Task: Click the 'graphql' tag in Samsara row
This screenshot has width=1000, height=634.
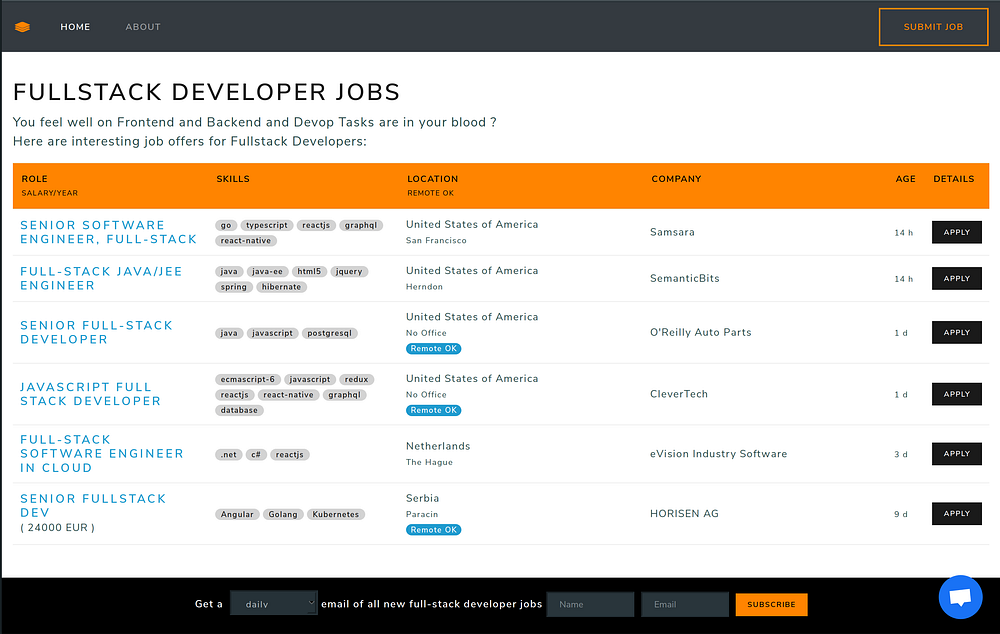Action: (360, 225)
